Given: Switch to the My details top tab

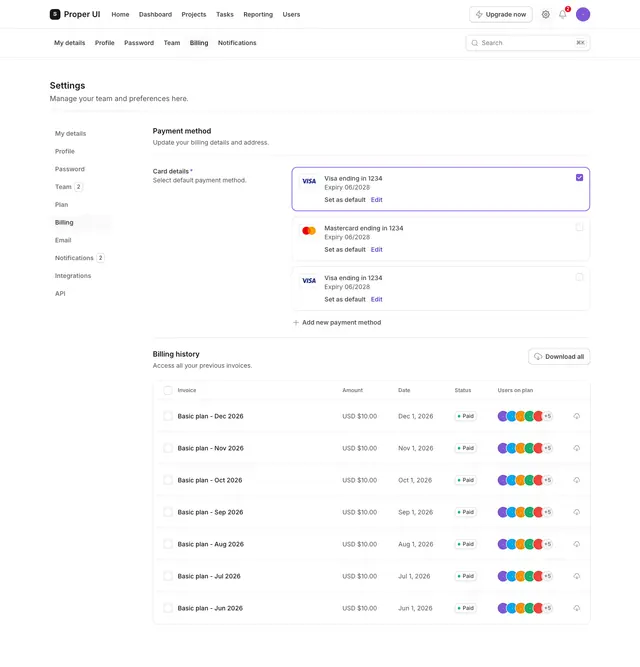Looking at the screenshot, I should 69,43.
